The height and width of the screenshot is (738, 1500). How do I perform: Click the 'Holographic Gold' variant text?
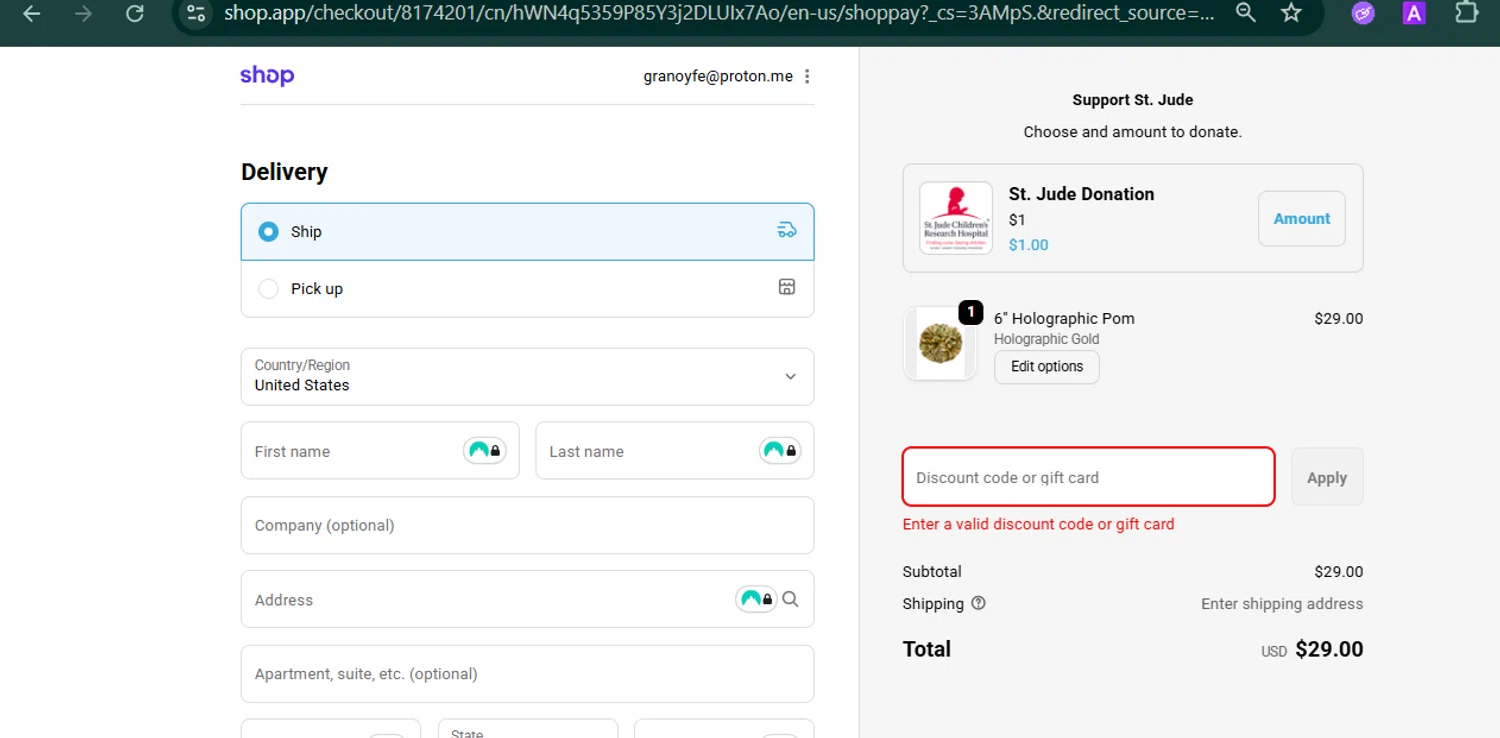click(x=1046, y=339)
